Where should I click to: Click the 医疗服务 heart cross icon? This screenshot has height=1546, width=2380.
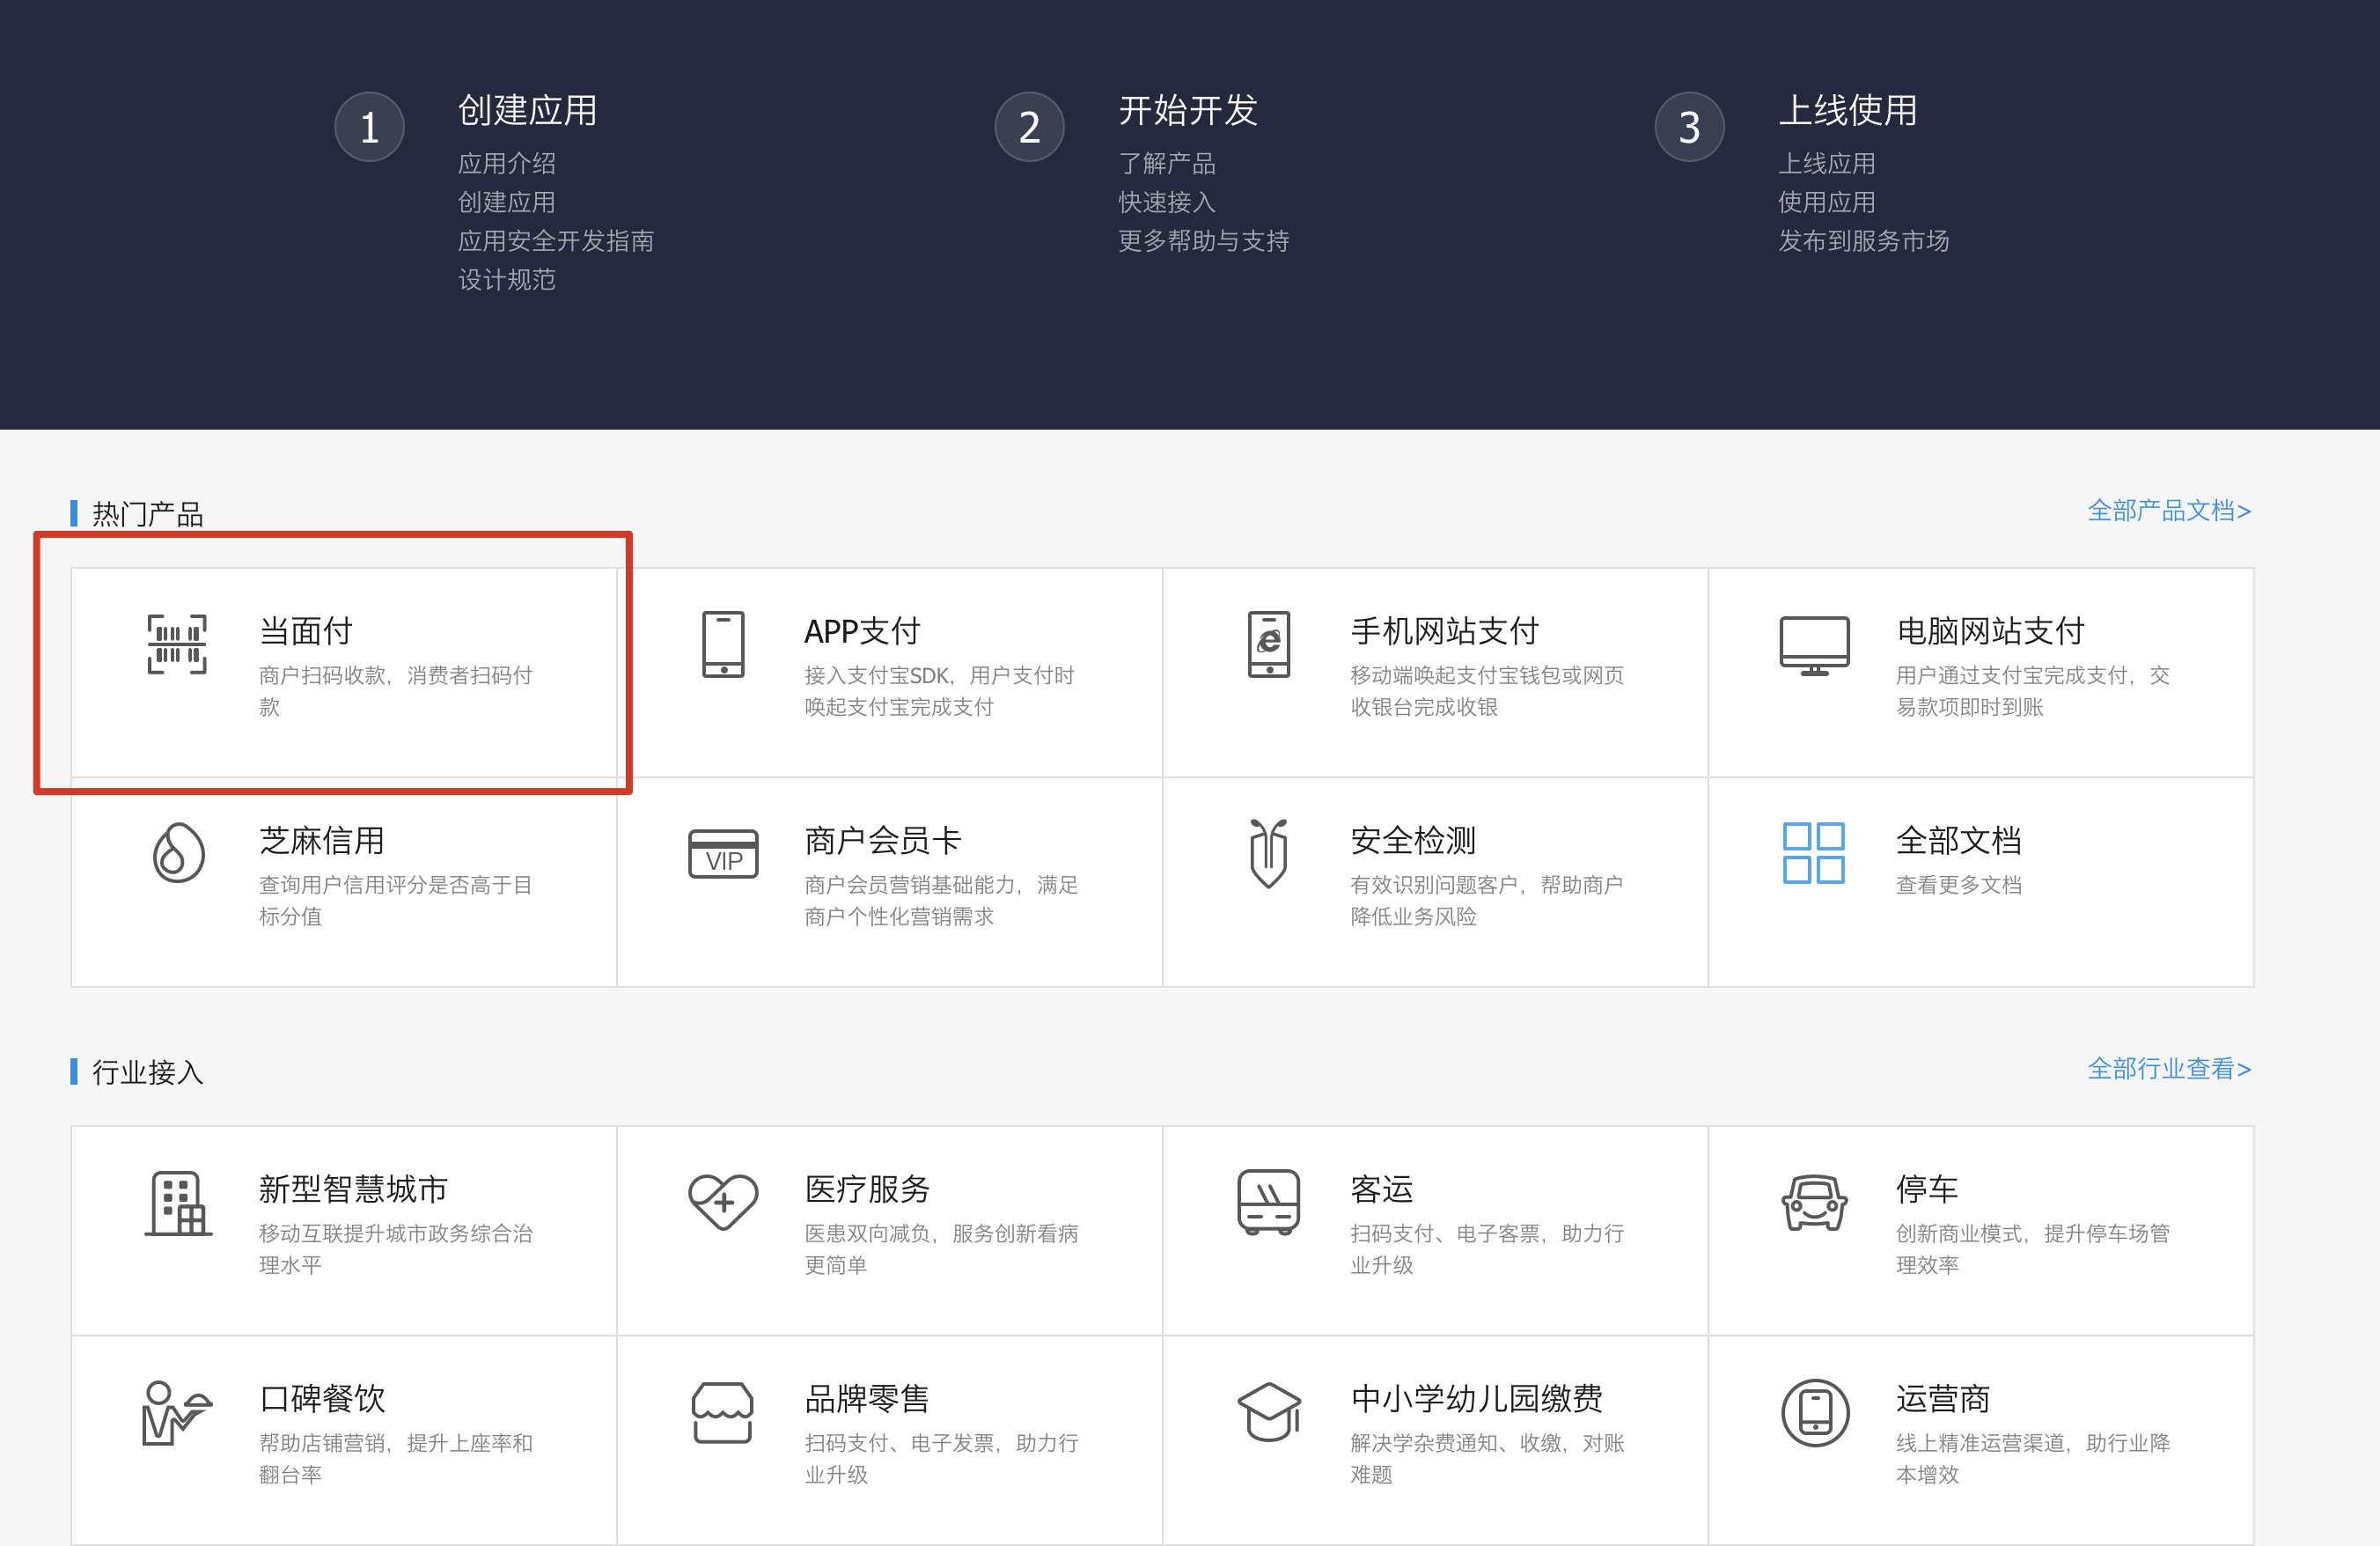[x=723, y=1201]
